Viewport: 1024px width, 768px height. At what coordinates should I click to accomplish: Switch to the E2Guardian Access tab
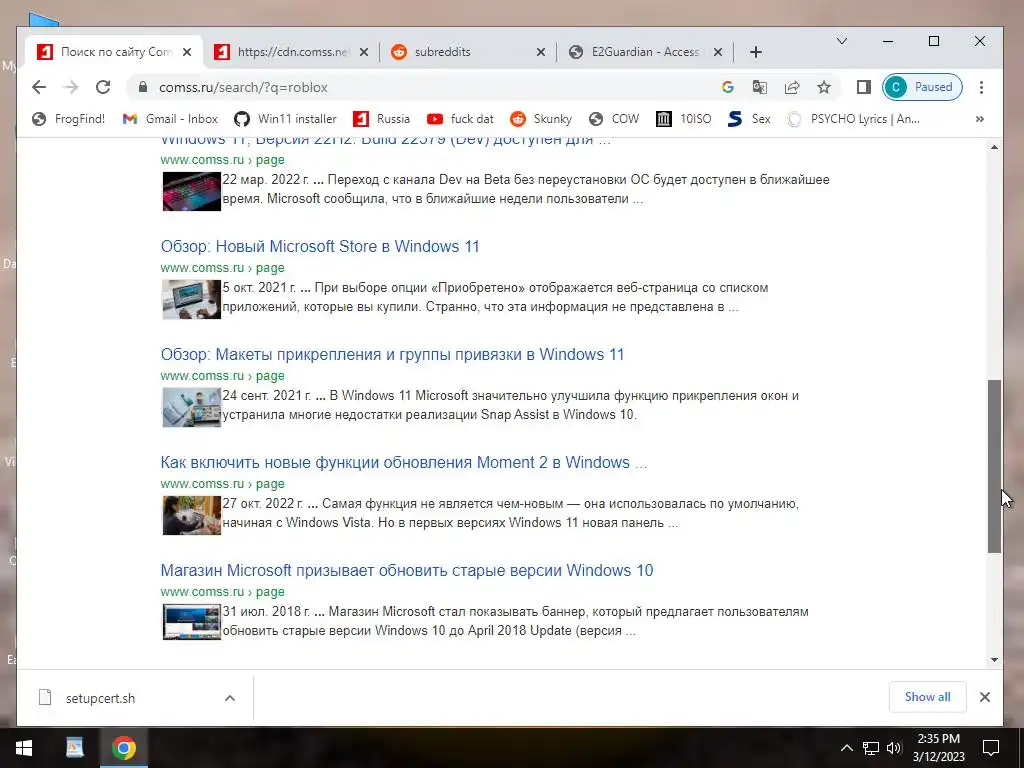[x=644, y=52]
